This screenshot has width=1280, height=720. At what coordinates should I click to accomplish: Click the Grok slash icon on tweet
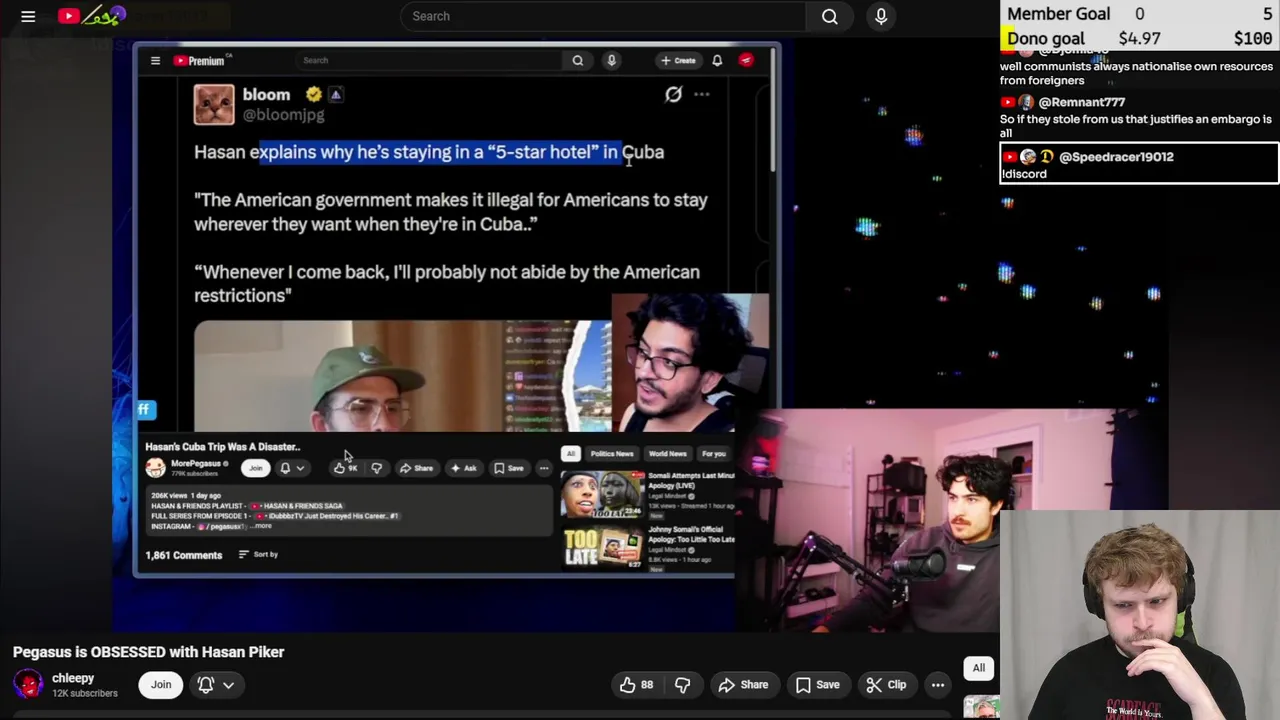(673, 94)
